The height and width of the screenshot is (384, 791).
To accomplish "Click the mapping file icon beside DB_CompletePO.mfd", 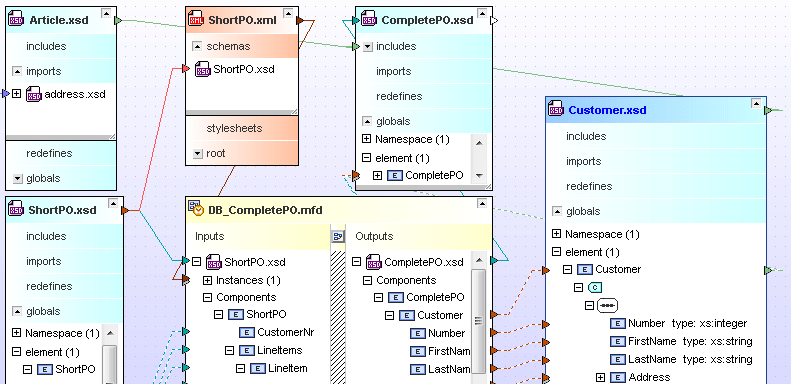I will [x=196, y=208].
